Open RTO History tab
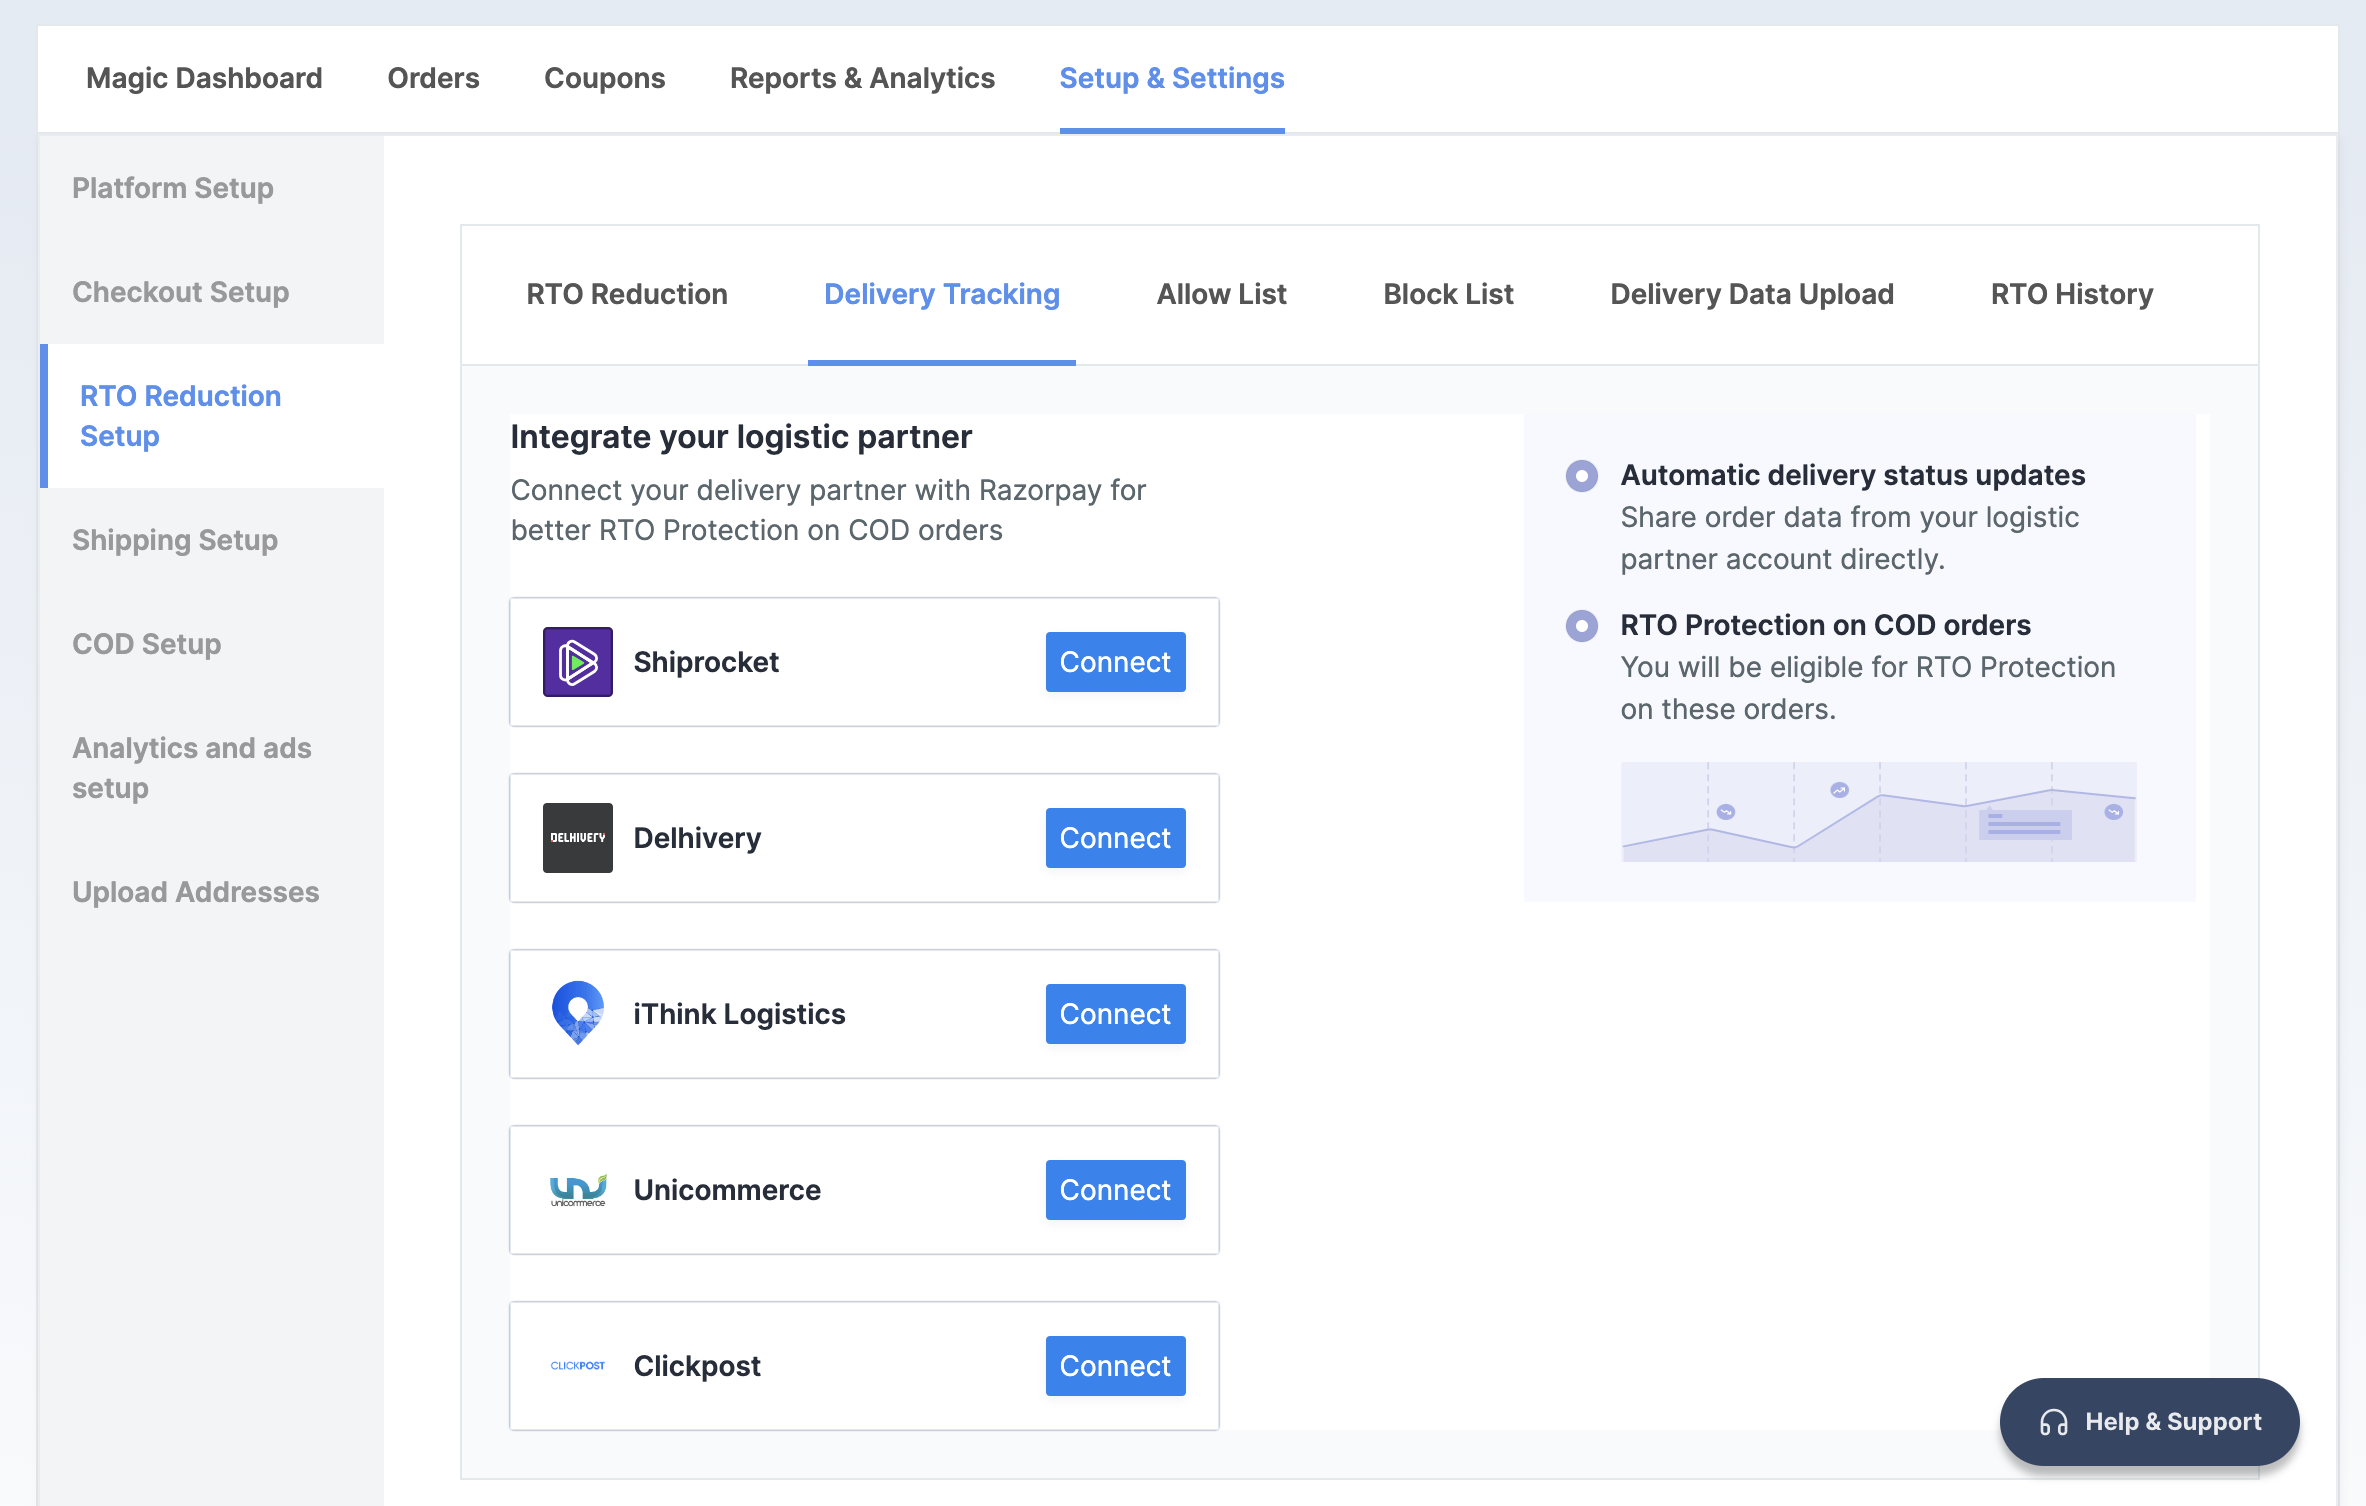This screenshot has height=1506, width=2366. [x=2071, y=292]
